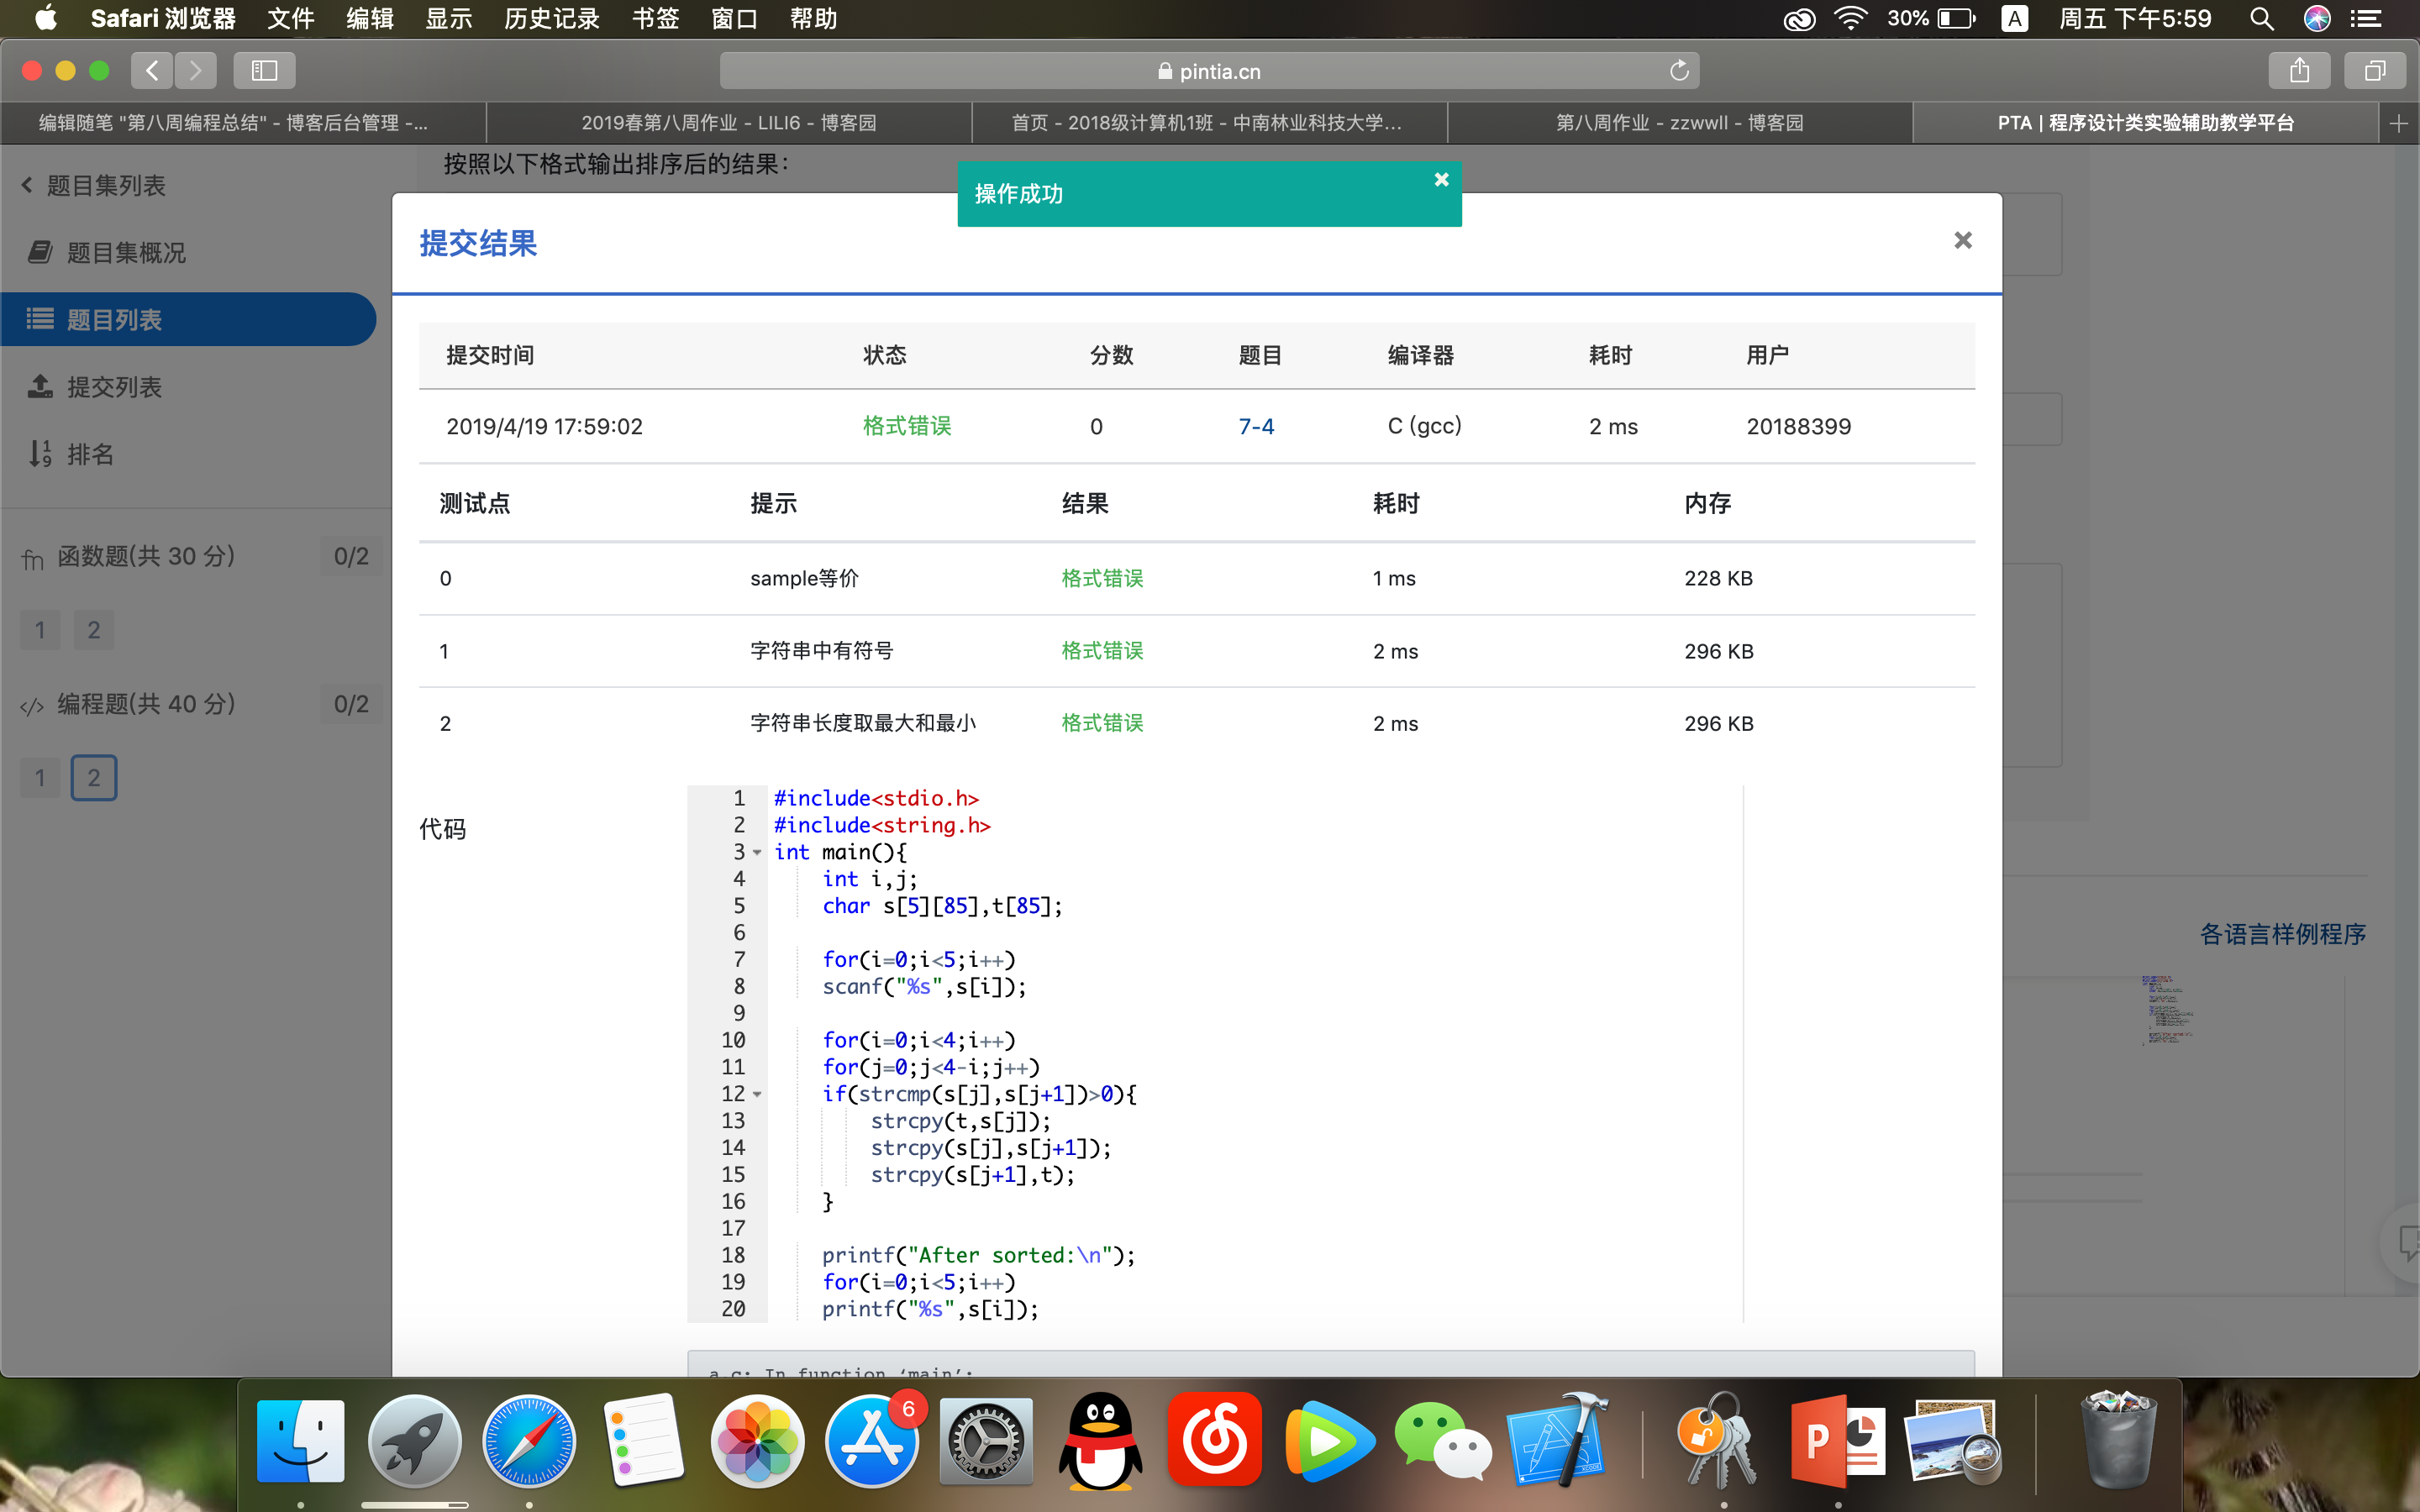This screenshot has height=1512, width=2420.
Task: Open Reminders from the dock
Action: (643, 1440)
